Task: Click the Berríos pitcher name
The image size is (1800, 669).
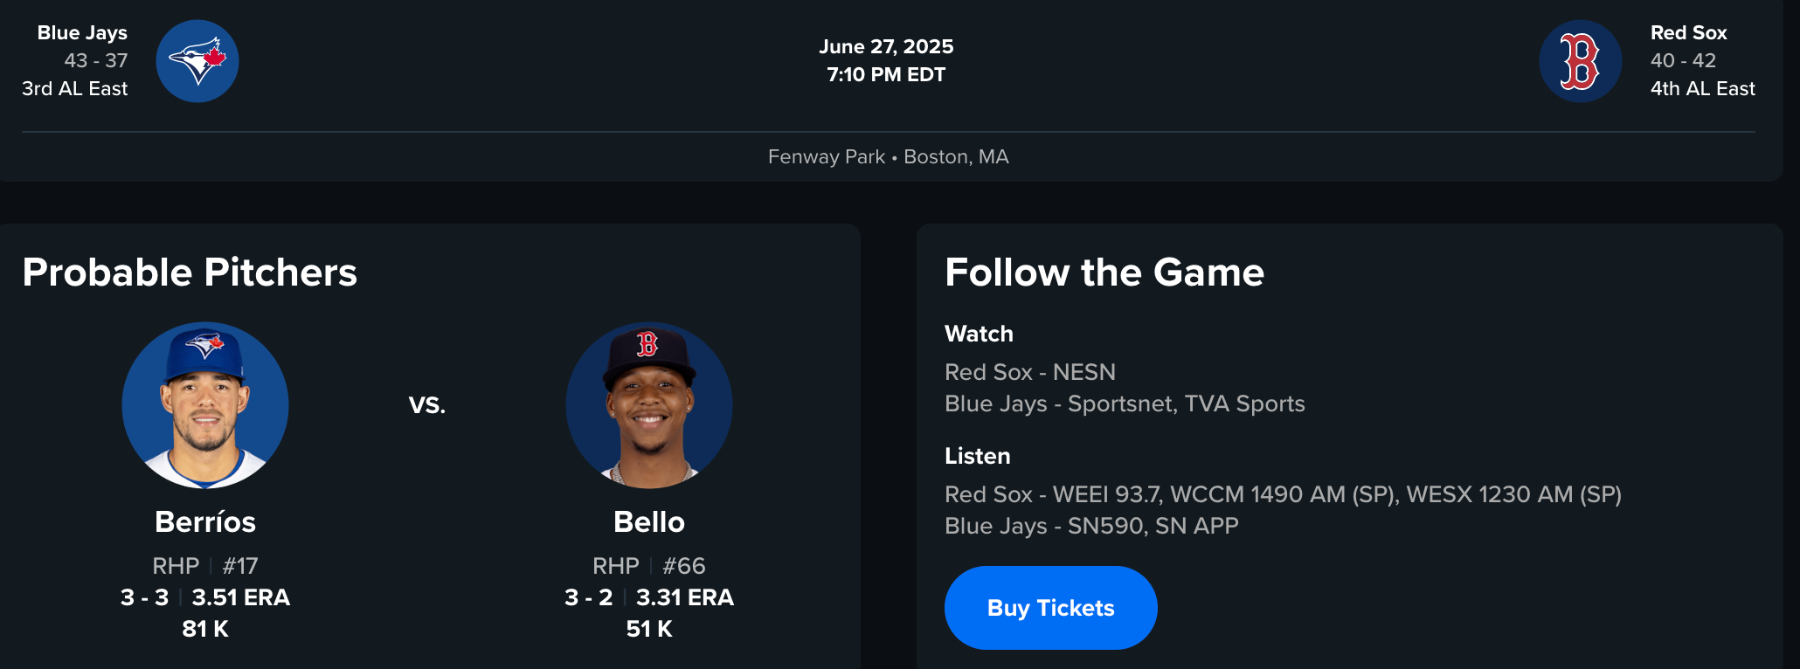Action: click(x=205, y=522)
